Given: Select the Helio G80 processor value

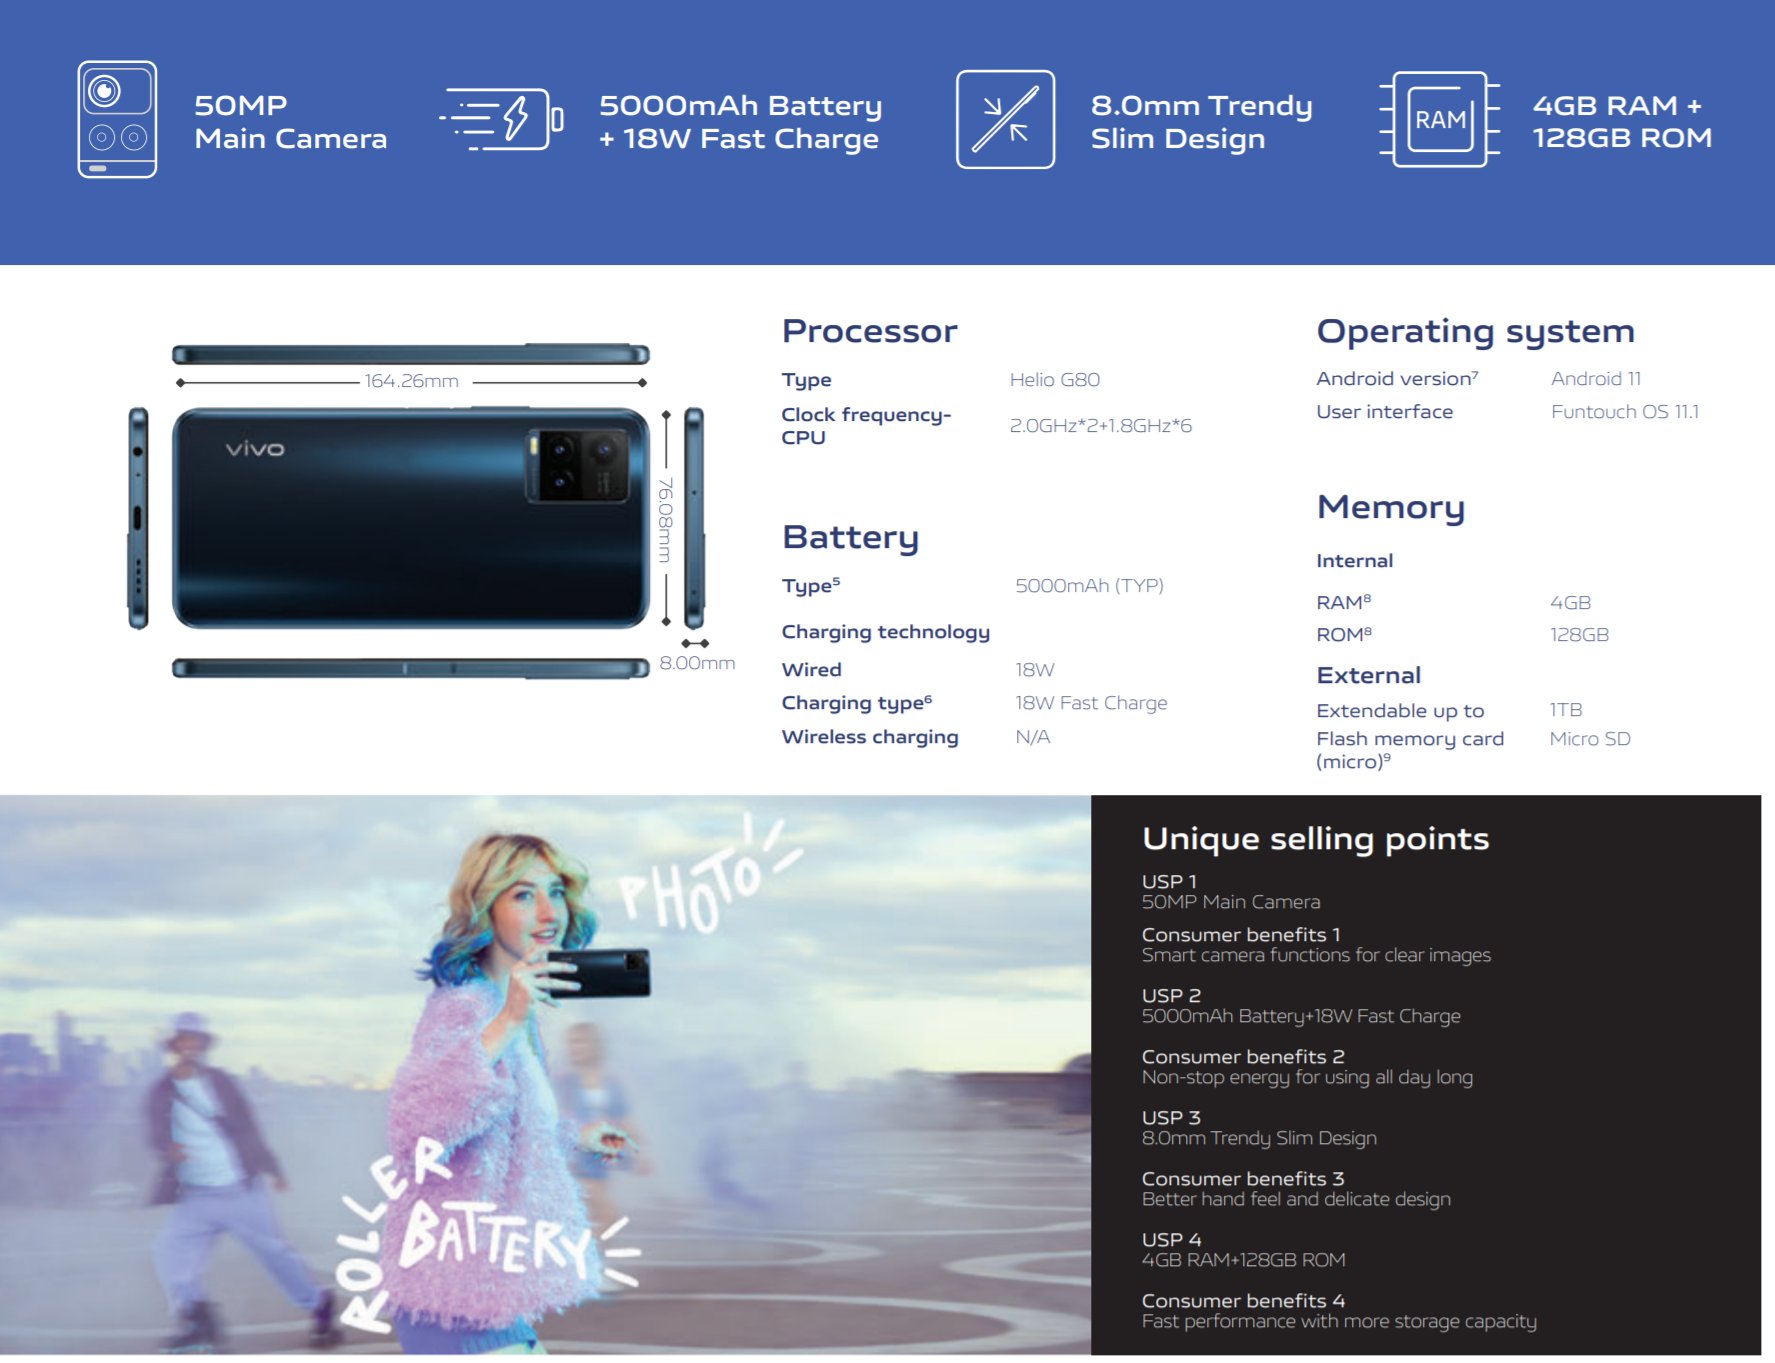Looking at the screenshot, I should point(1055,380).
